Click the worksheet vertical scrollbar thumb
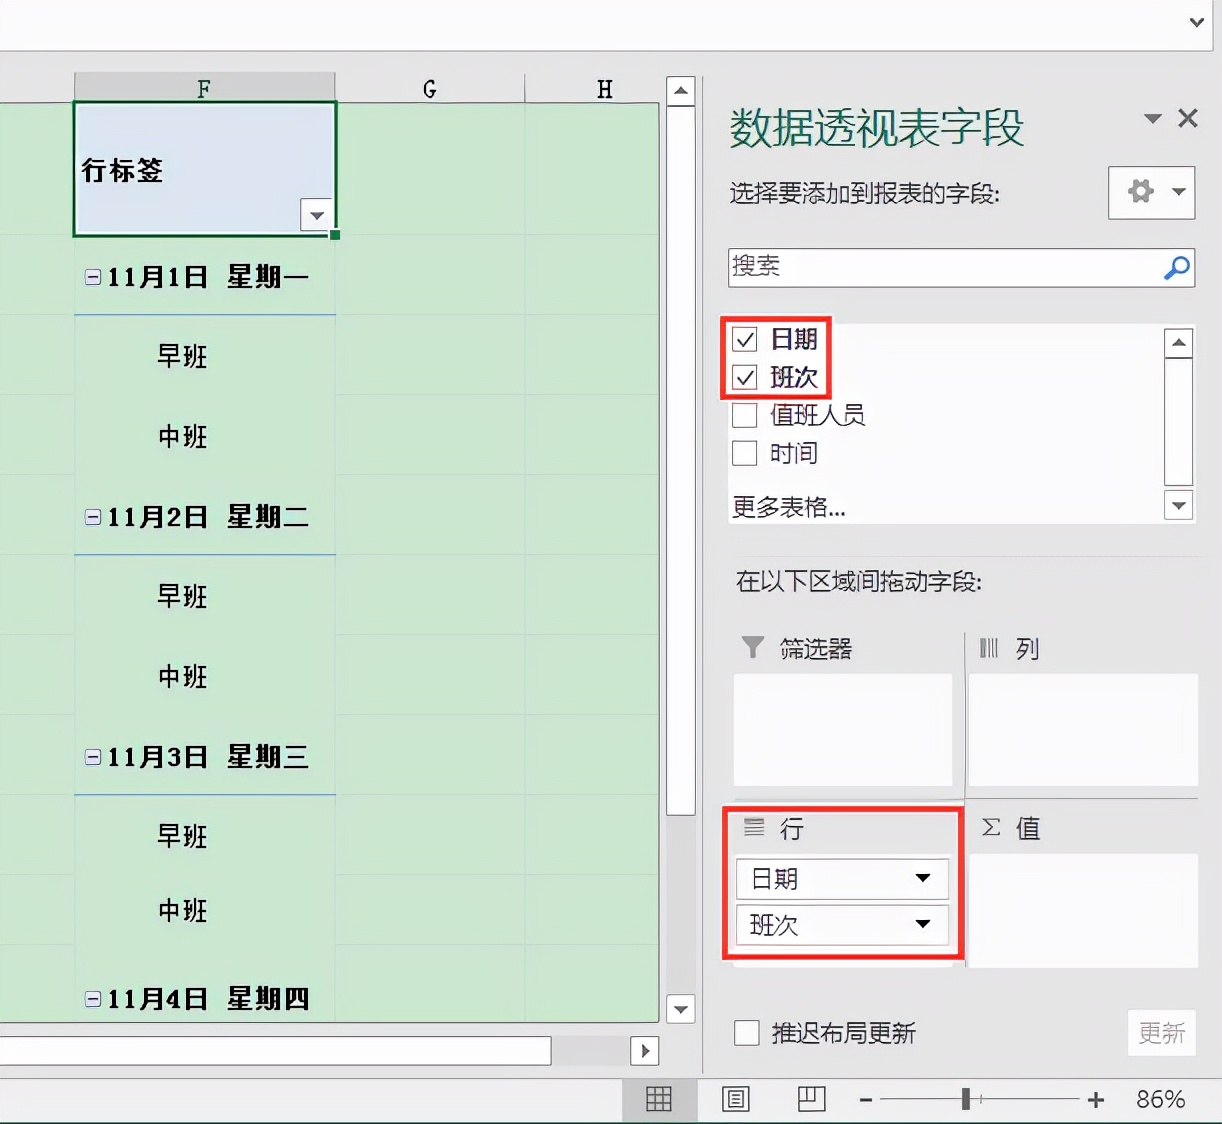 click(681, 461)
